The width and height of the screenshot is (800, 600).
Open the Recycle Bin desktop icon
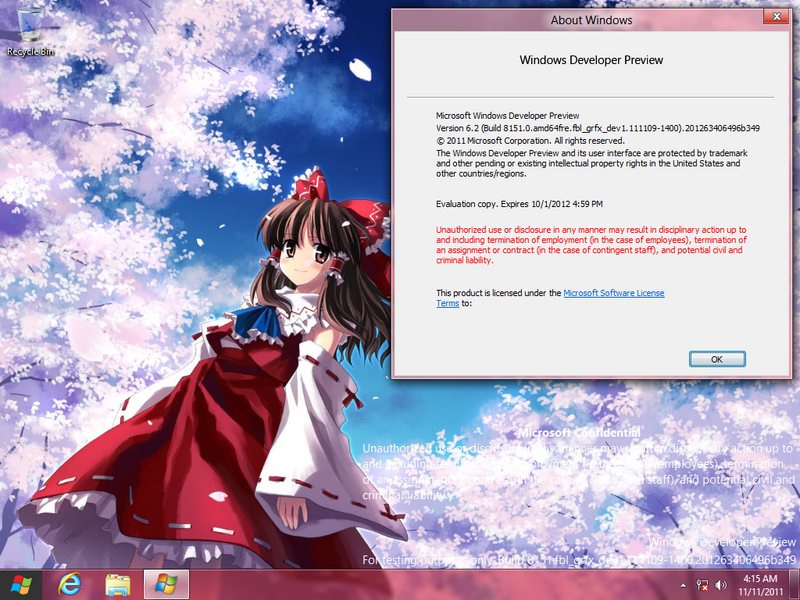click(30, 32)
